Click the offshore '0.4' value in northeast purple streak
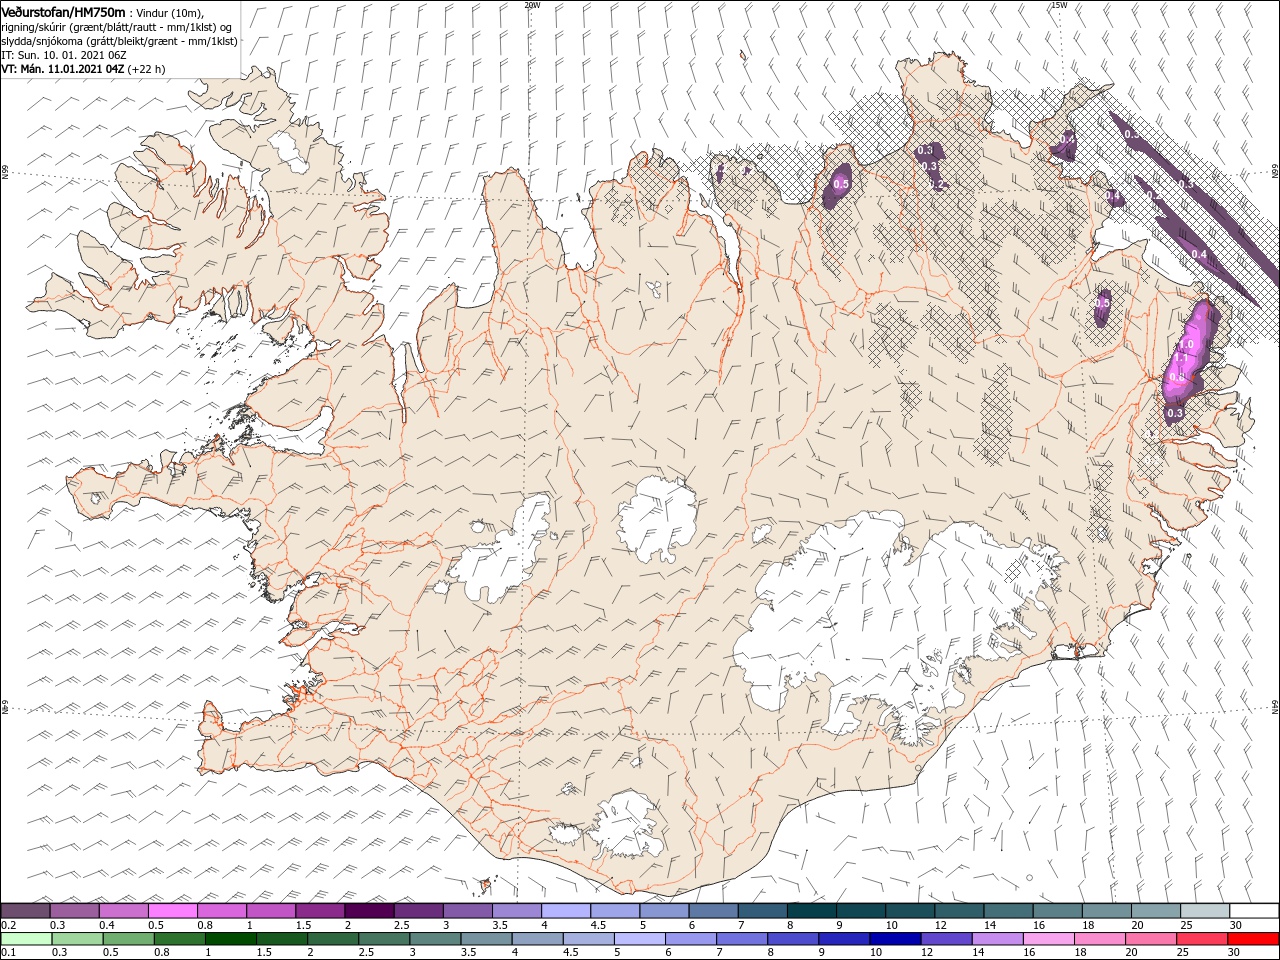Image resolution: width=1280 pixels, height=960 pixels. 1200,255
